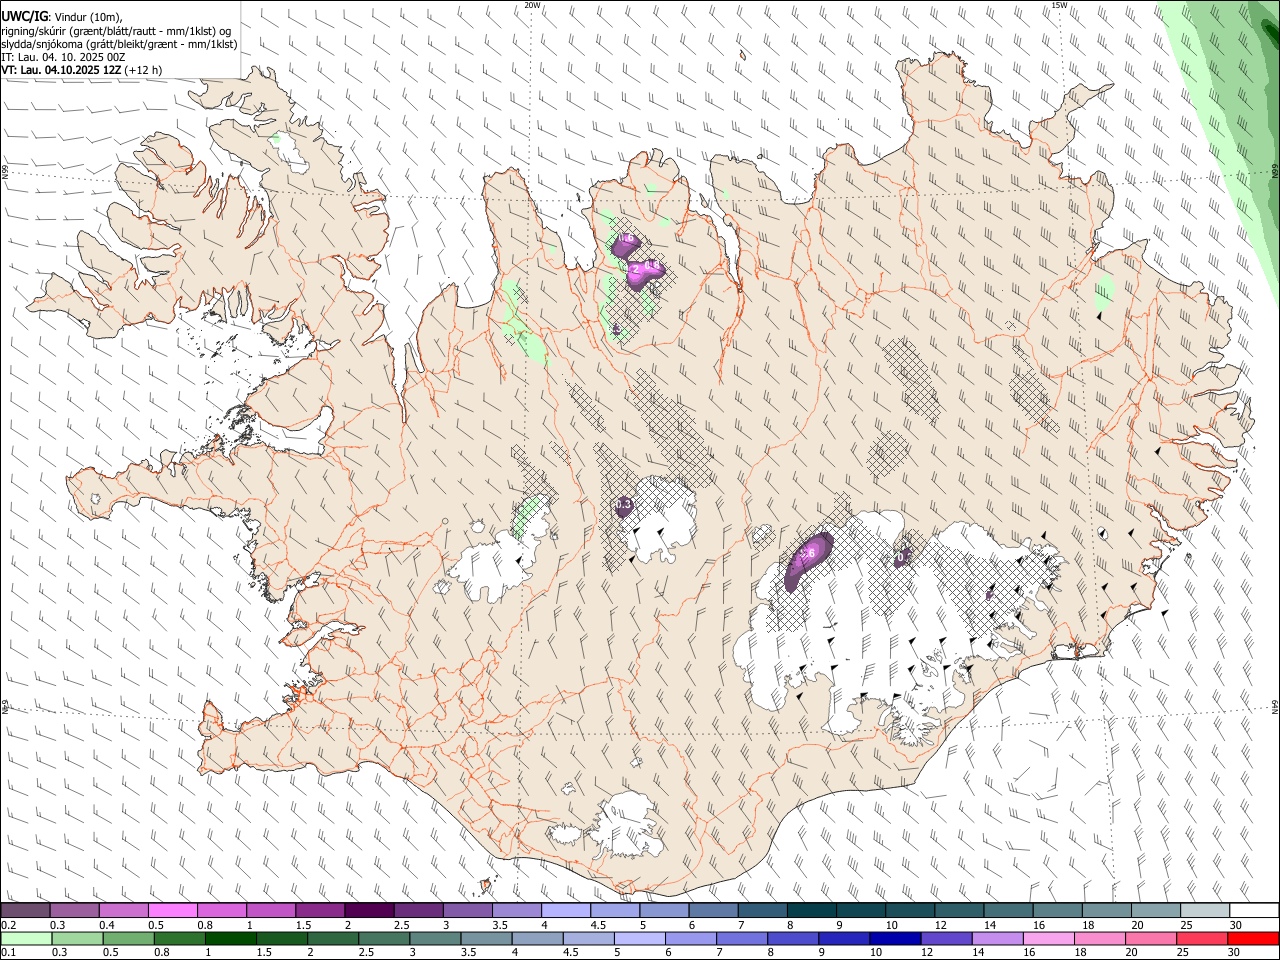Click the '20W' longitude label at top
Screen dimensions: 1280x960
533,5
